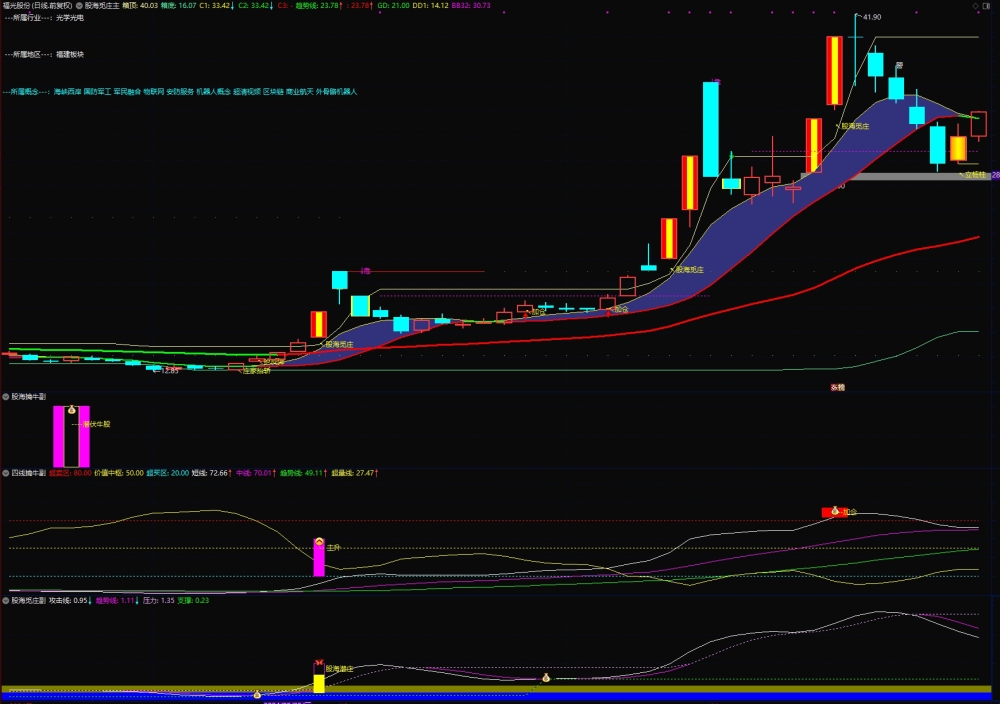Click the red 加仓 money bag marker

click(835, 511)
